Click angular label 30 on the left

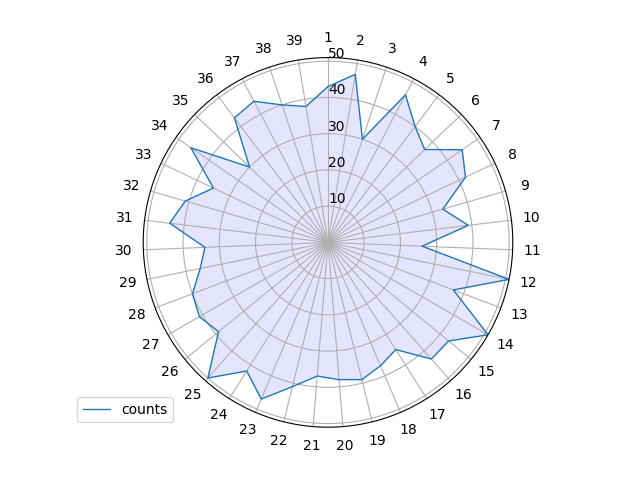pos(123,250)
